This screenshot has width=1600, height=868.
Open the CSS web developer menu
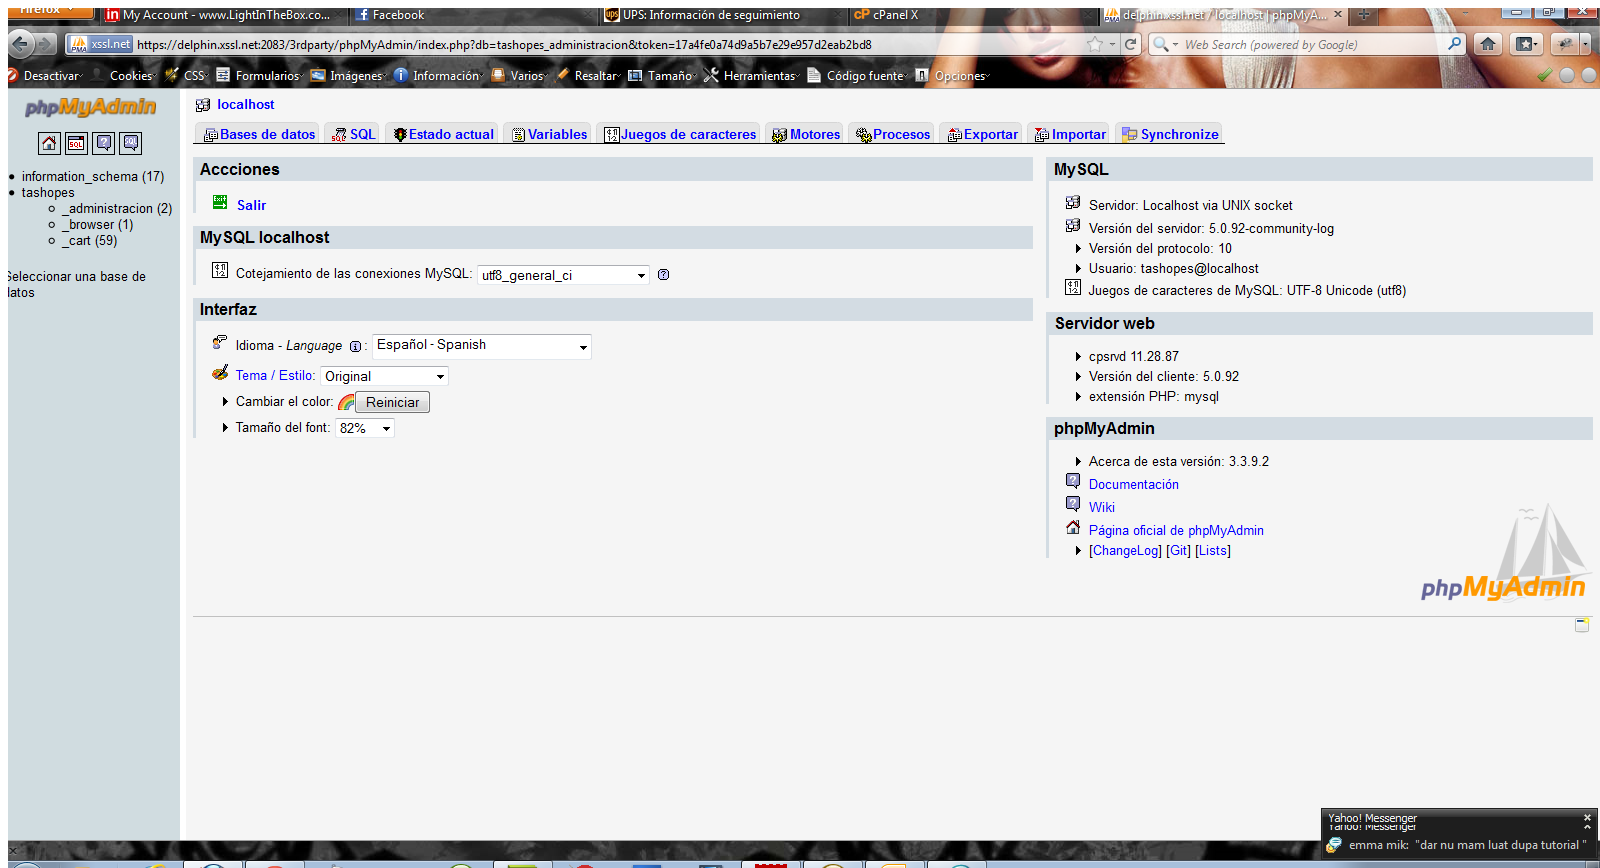(x=187, y=75)
